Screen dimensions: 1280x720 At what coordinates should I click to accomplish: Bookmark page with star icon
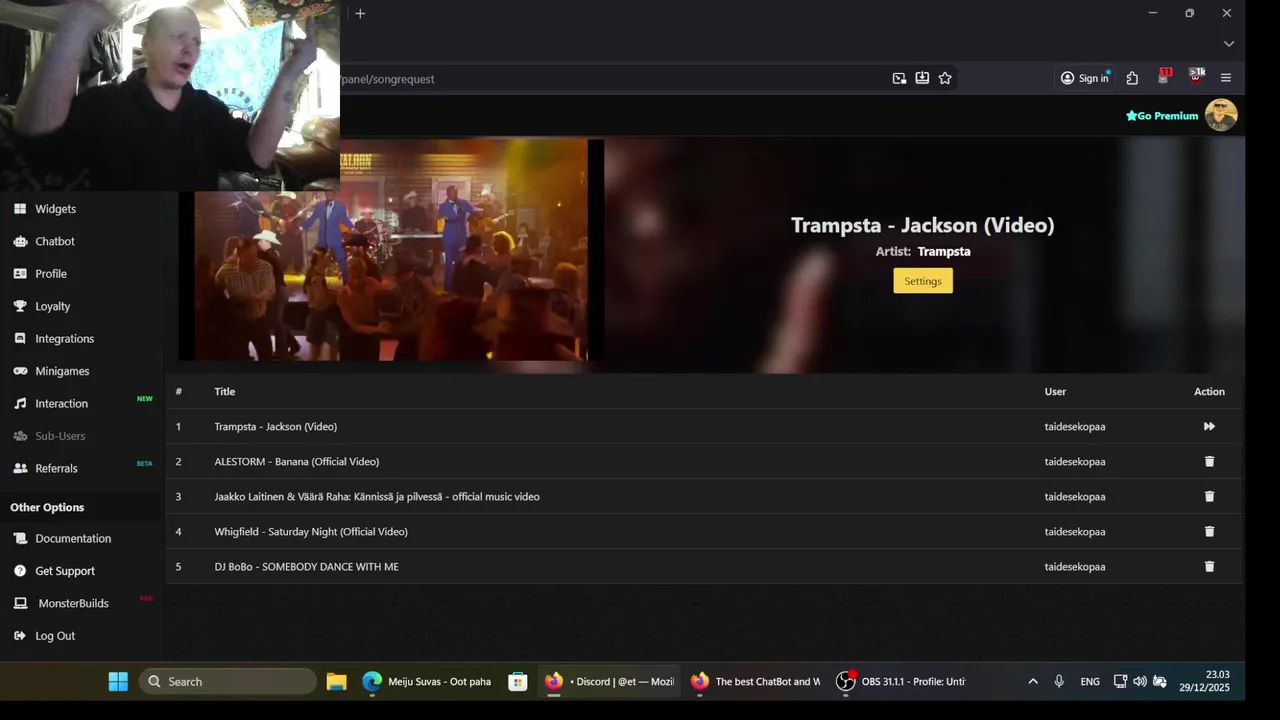[x=945, y=78]
